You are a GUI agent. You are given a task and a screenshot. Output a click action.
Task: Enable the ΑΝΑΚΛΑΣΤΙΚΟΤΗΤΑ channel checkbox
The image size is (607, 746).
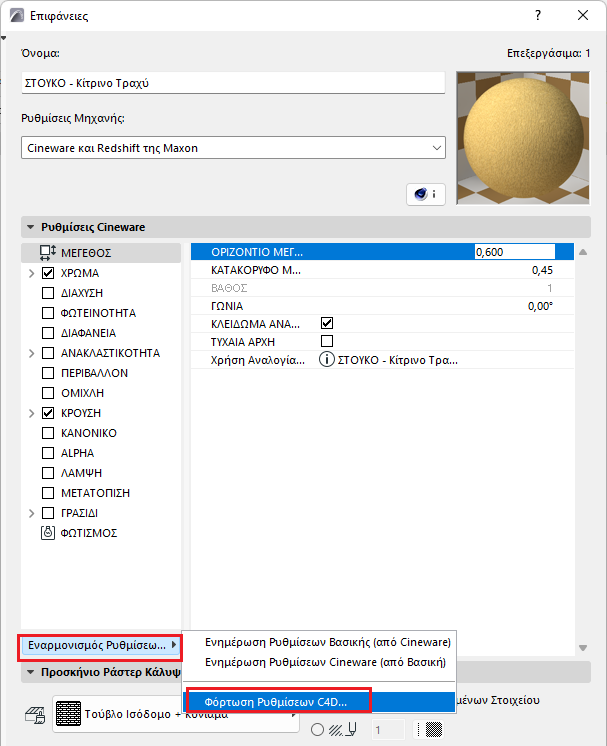(48, 353)
